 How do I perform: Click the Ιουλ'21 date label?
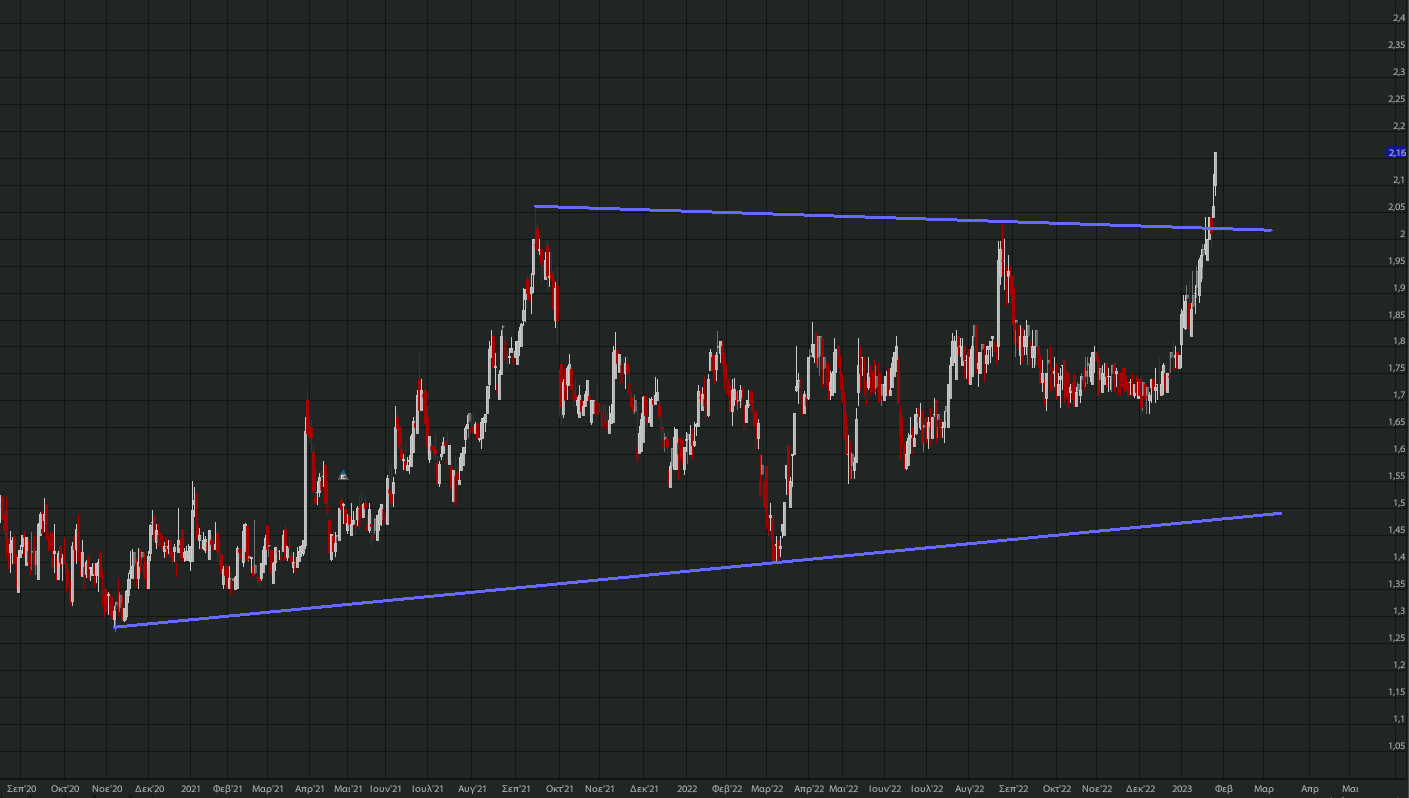click(x=428, y=789)
